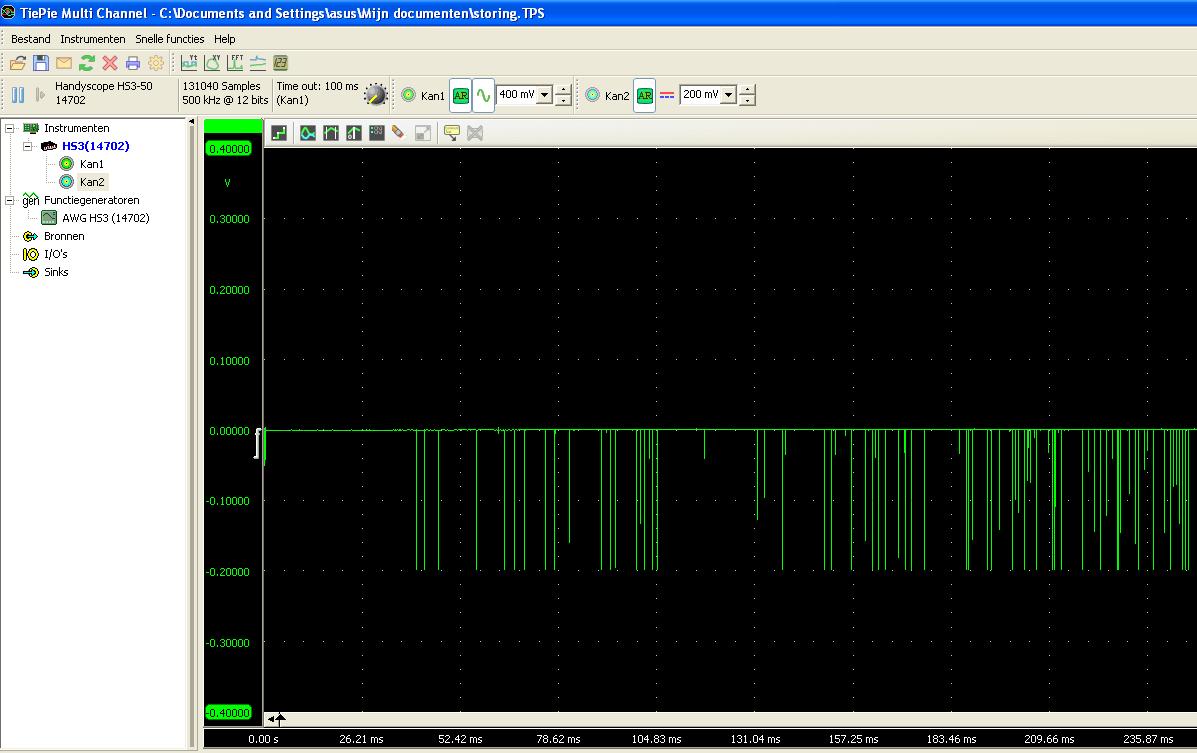Viewport: 1197px width, 753px height.
Task: Click the Time out adjustment knob
Action: coord(375,95)
